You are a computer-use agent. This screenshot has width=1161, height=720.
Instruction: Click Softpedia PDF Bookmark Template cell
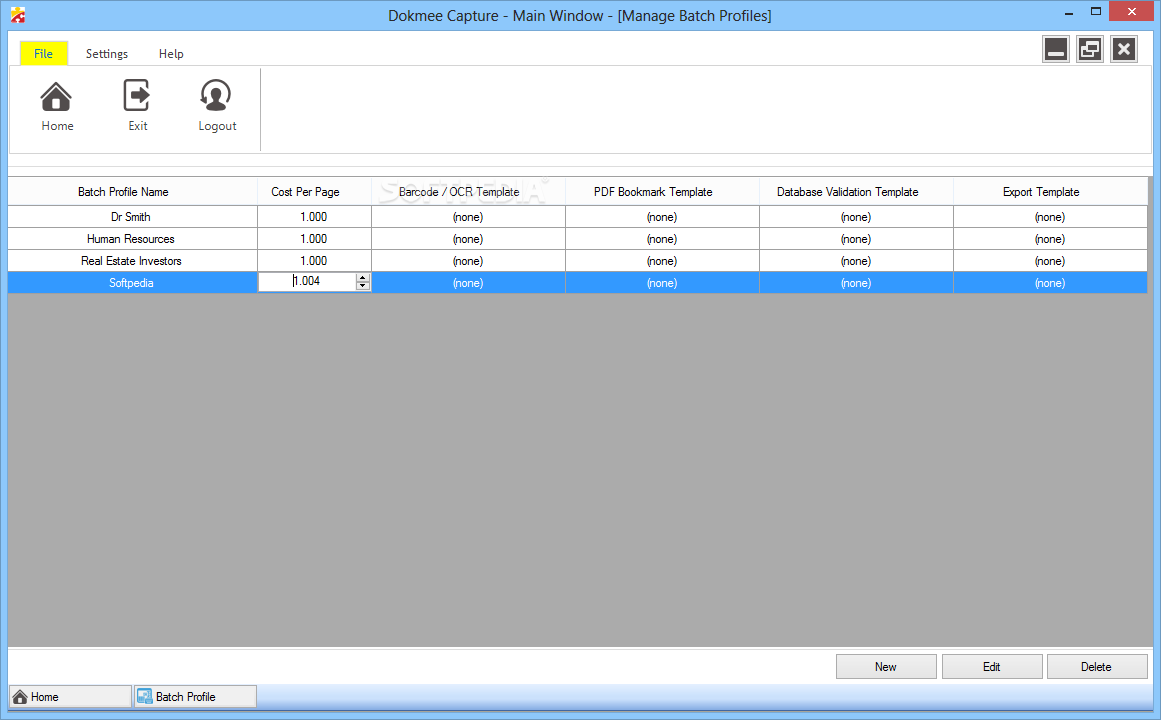[x=663, y=283]
